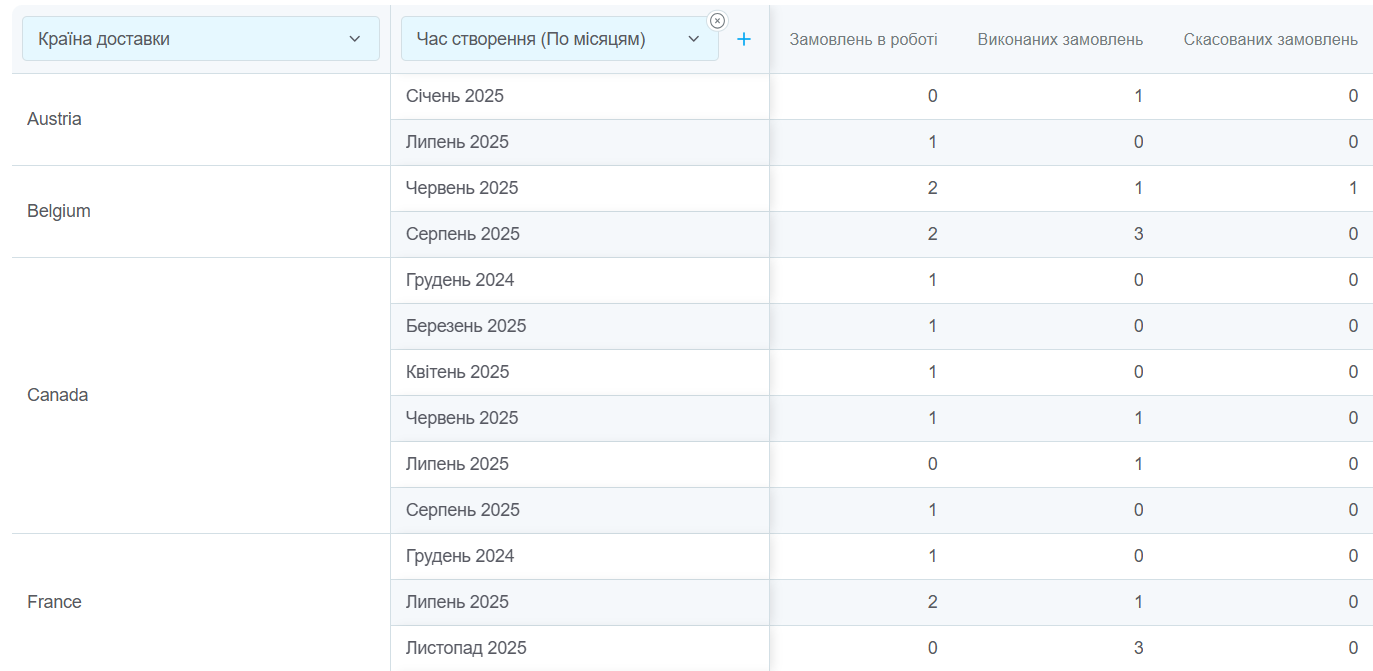Click 'Серпень 2025' row under Belgium
The width and height of the screenshot is (1373, 671).
tap(463, 234)
